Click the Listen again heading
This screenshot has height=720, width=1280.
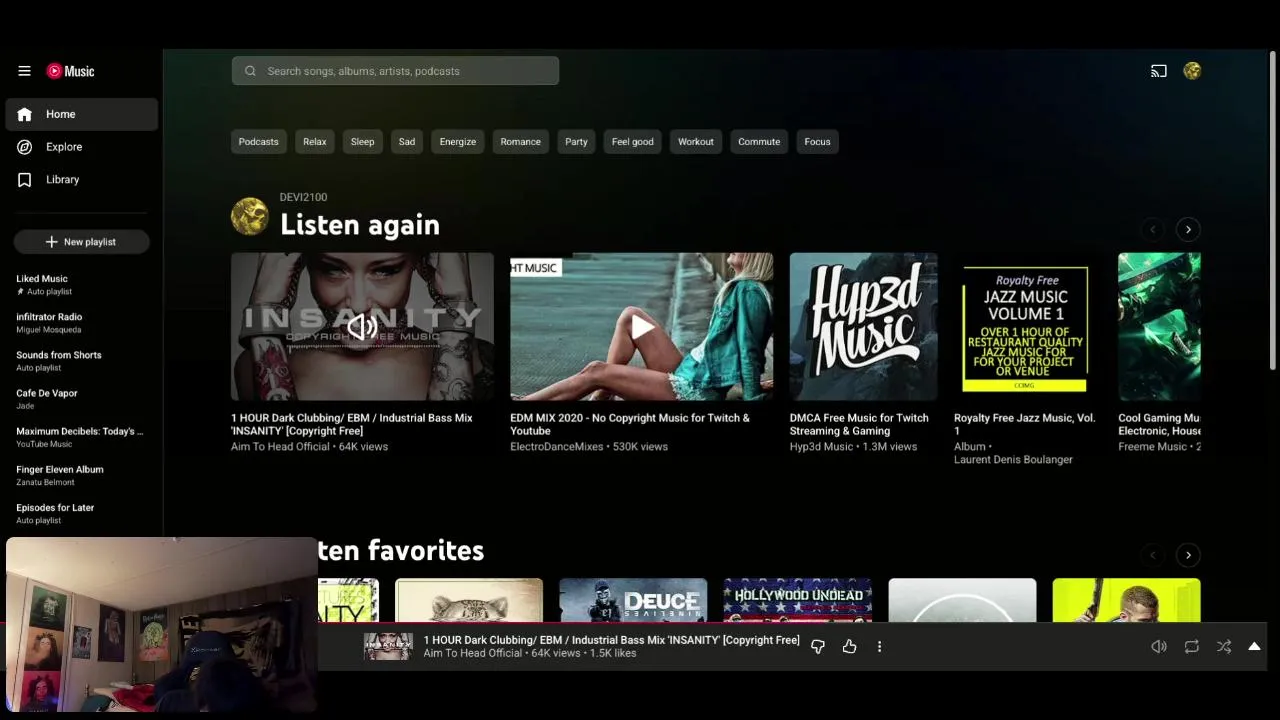coord(360,225)
